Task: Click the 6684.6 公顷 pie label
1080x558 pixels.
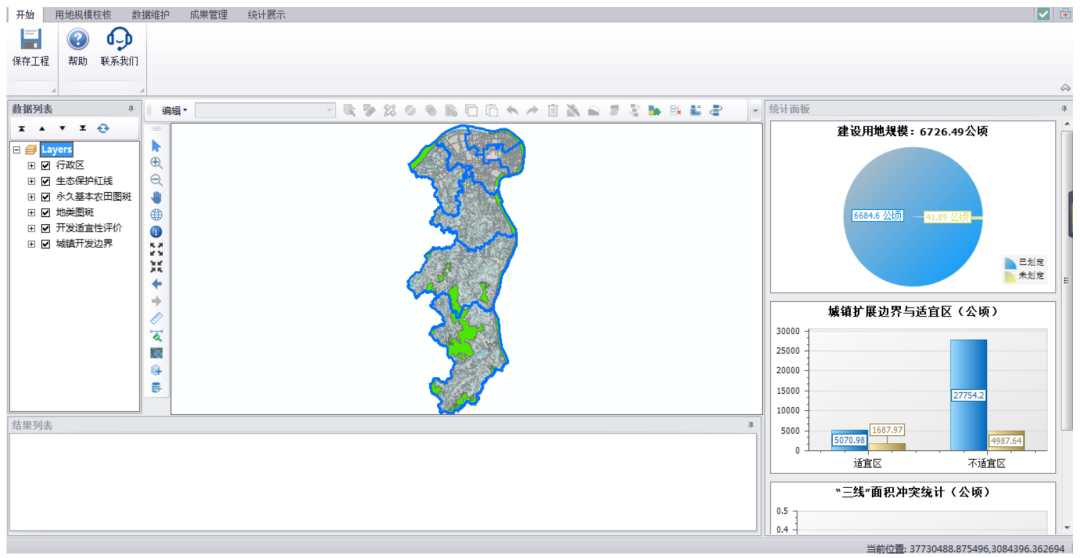Action: pos(878,216)
